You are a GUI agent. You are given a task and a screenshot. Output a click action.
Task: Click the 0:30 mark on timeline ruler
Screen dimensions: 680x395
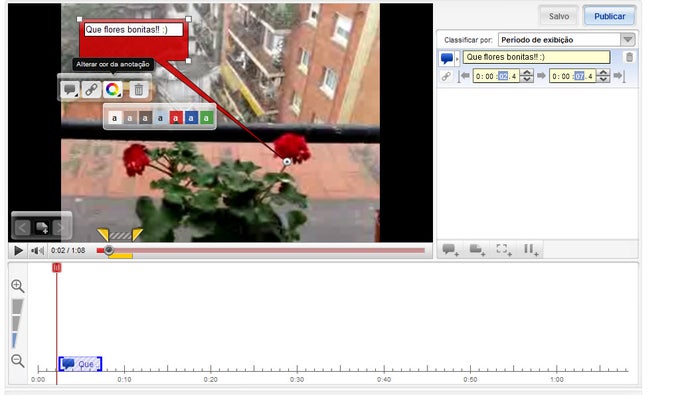(297, 379)
